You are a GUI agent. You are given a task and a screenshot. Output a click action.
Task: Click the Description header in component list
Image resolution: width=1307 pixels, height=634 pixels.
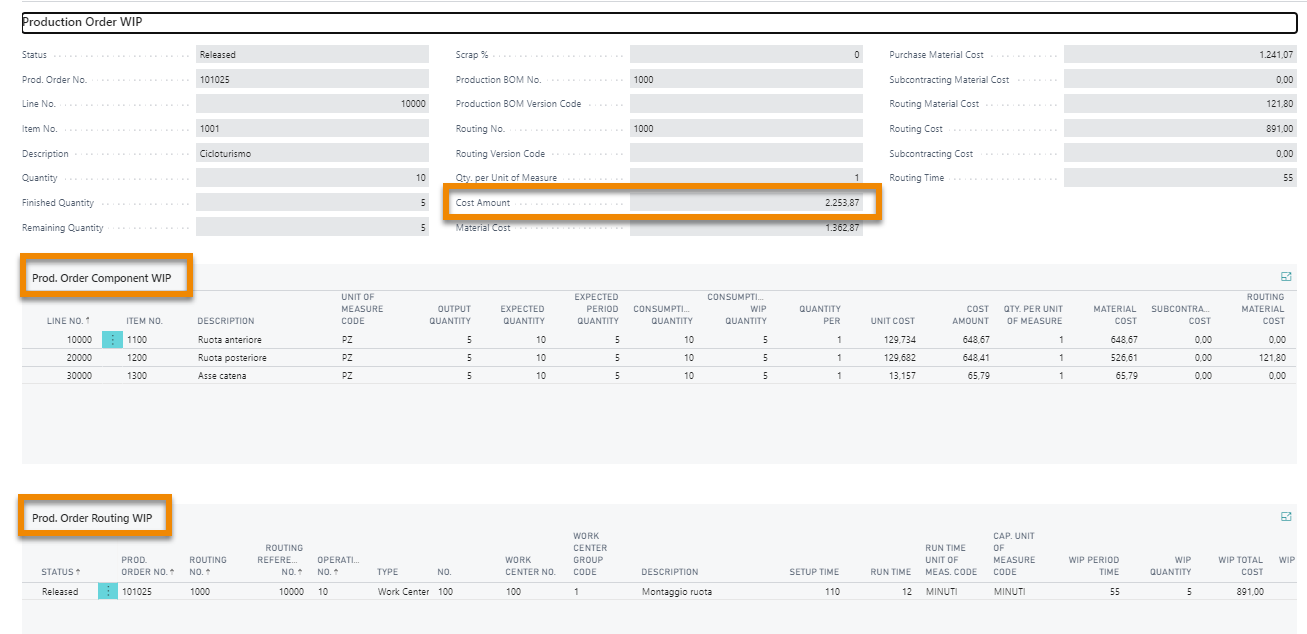(226, 321)
